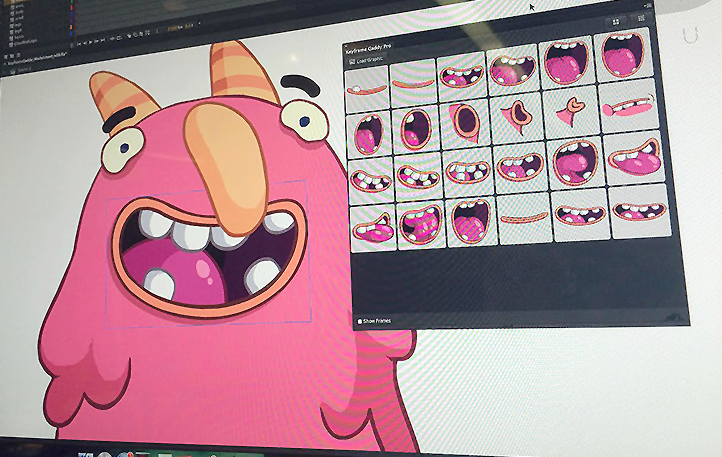Toggle the timeline Loop button
The height and width of the screenshot is (457, 722).
tap(119, 38)
